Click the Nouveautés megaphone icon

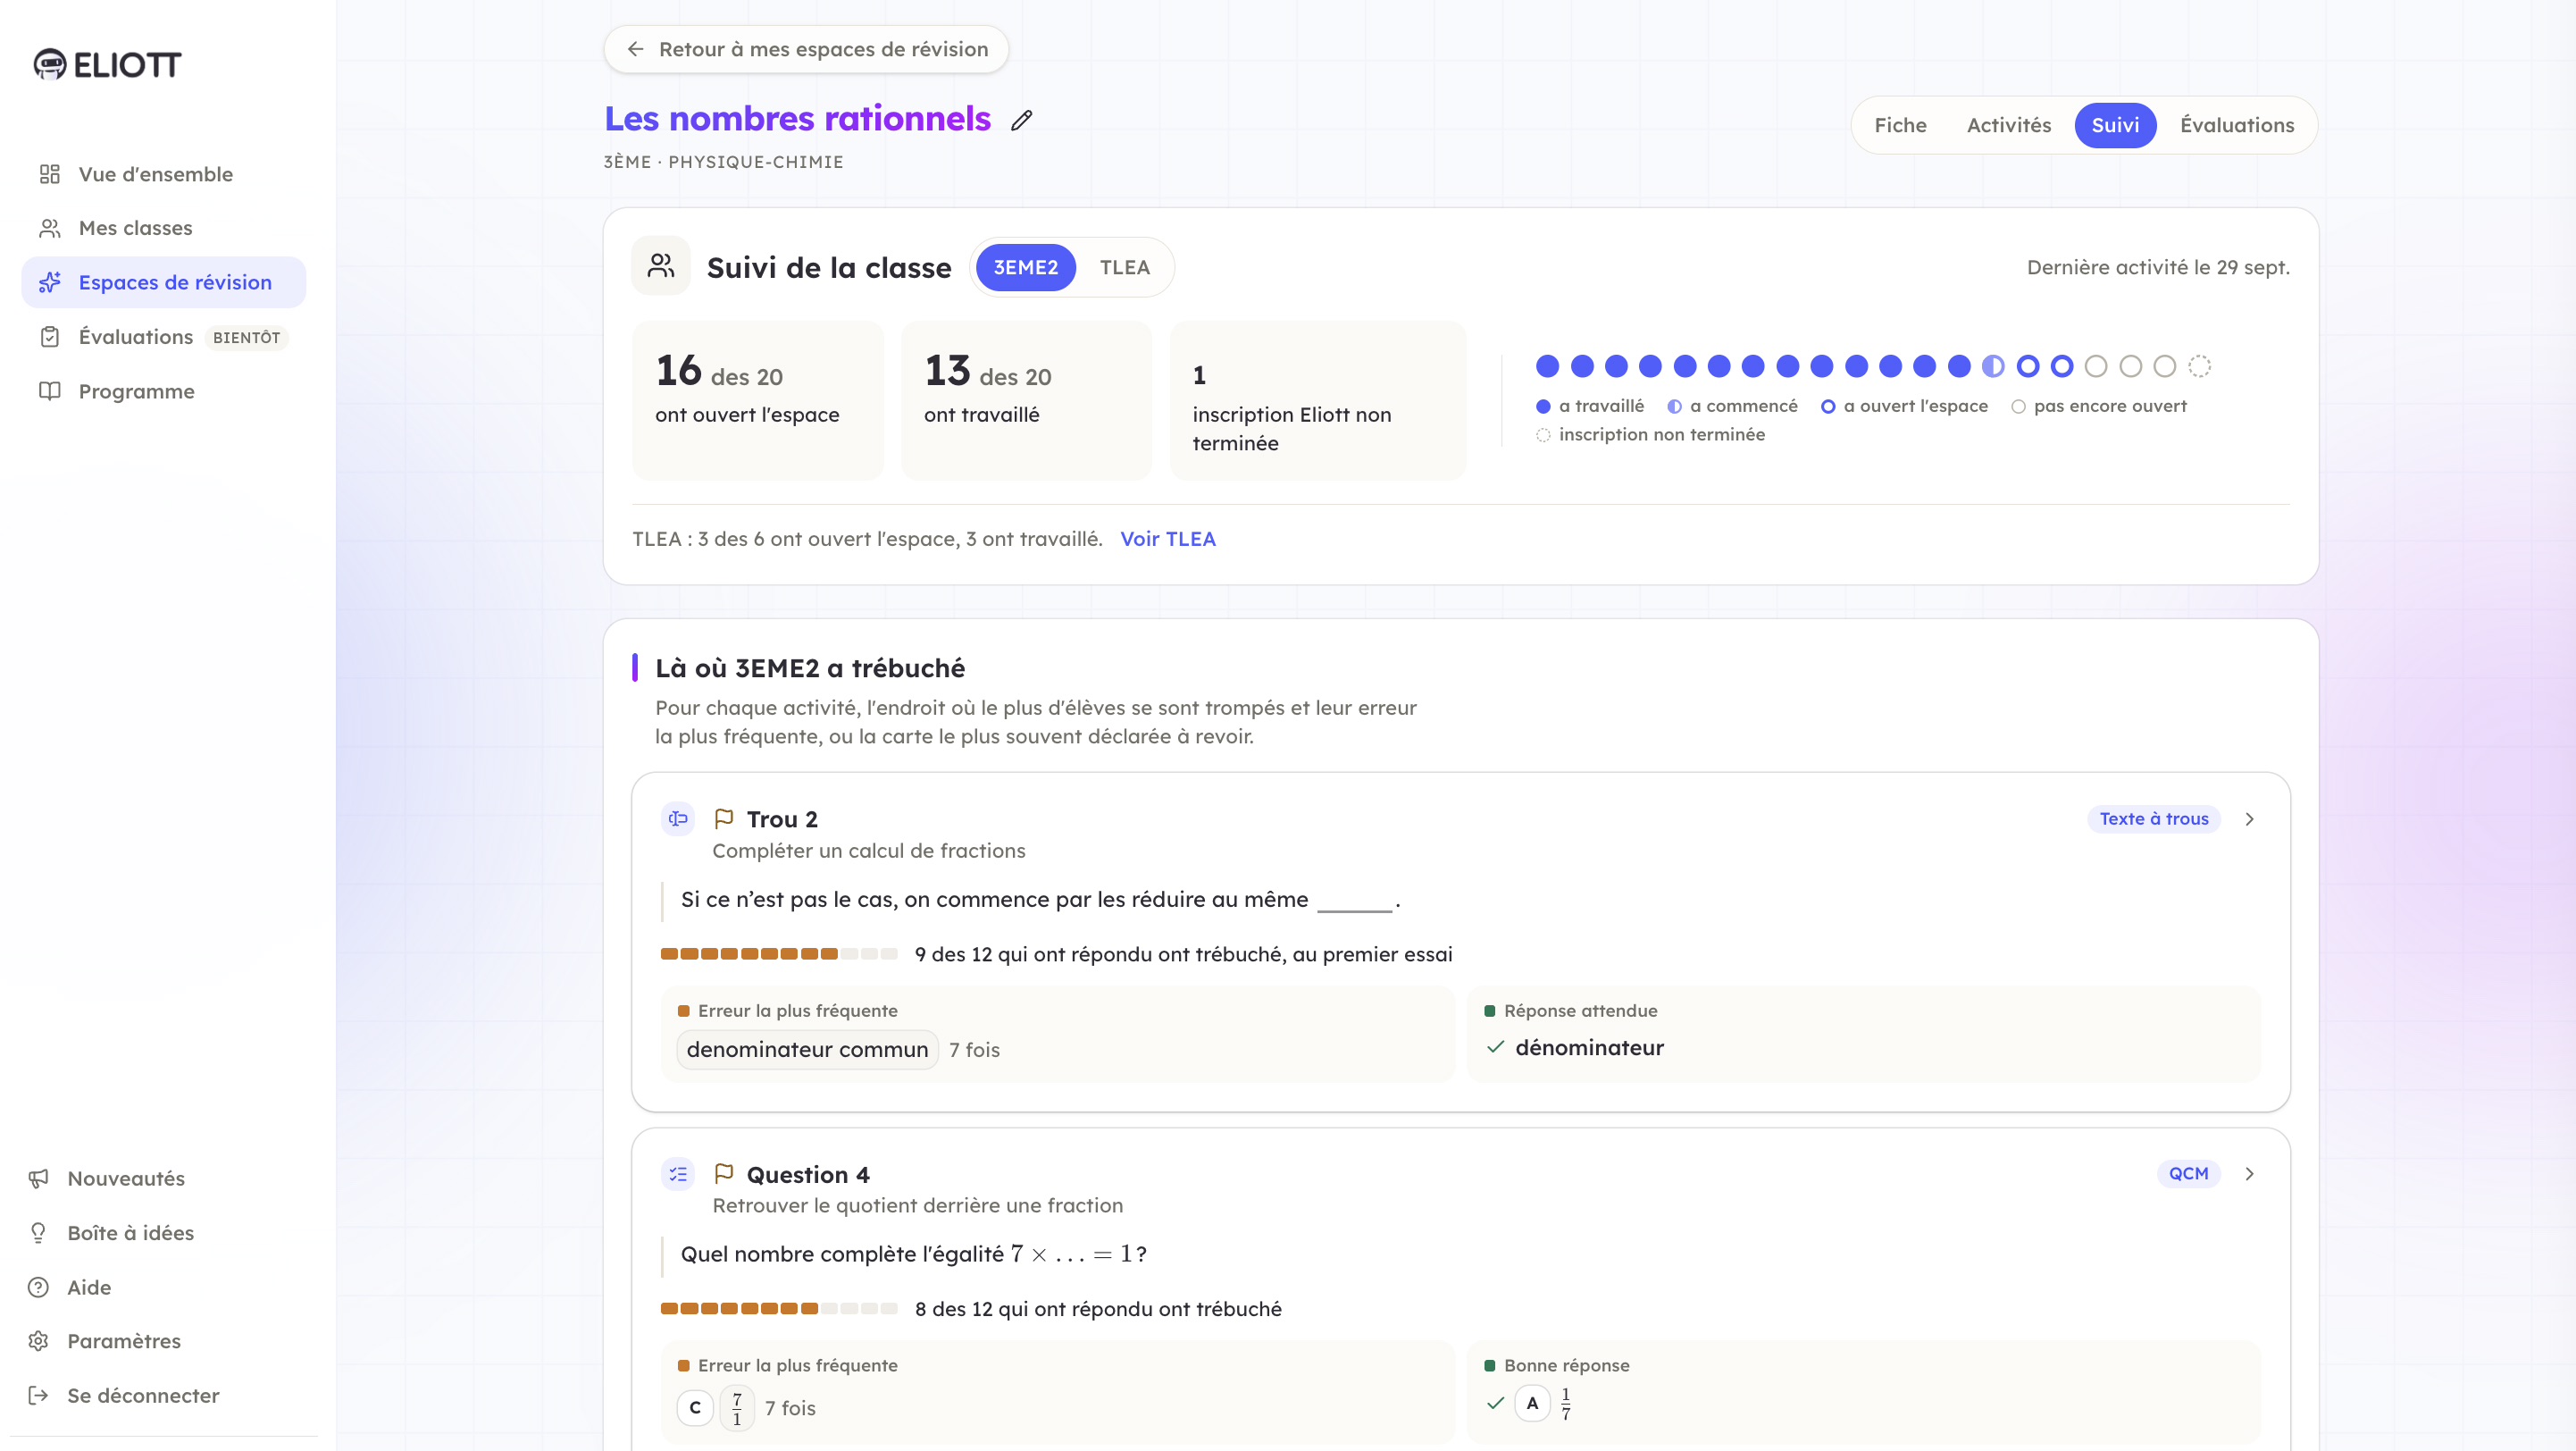39,1178
